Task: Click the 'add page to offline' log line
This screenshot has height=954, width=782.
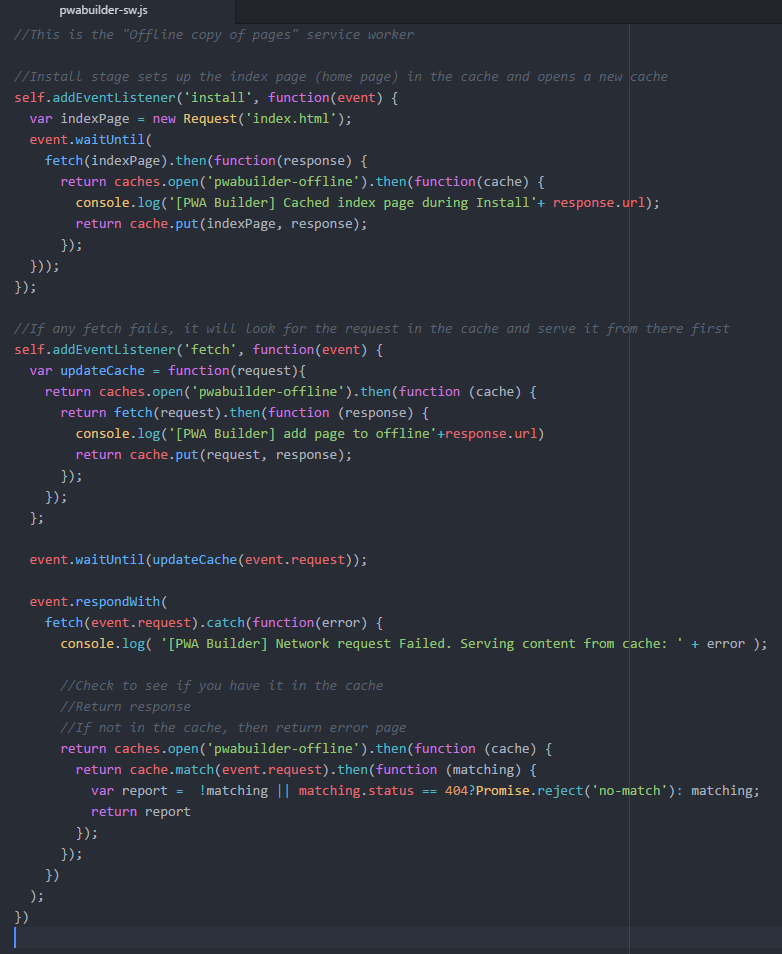Action: [x=310, y=434]
